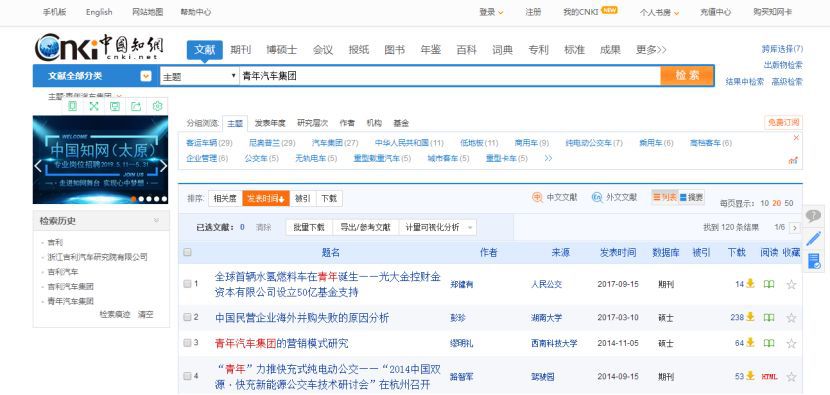Select the 会议 database tab
Image resolution: width=830 pixels, height=395 pixels.
323,50
